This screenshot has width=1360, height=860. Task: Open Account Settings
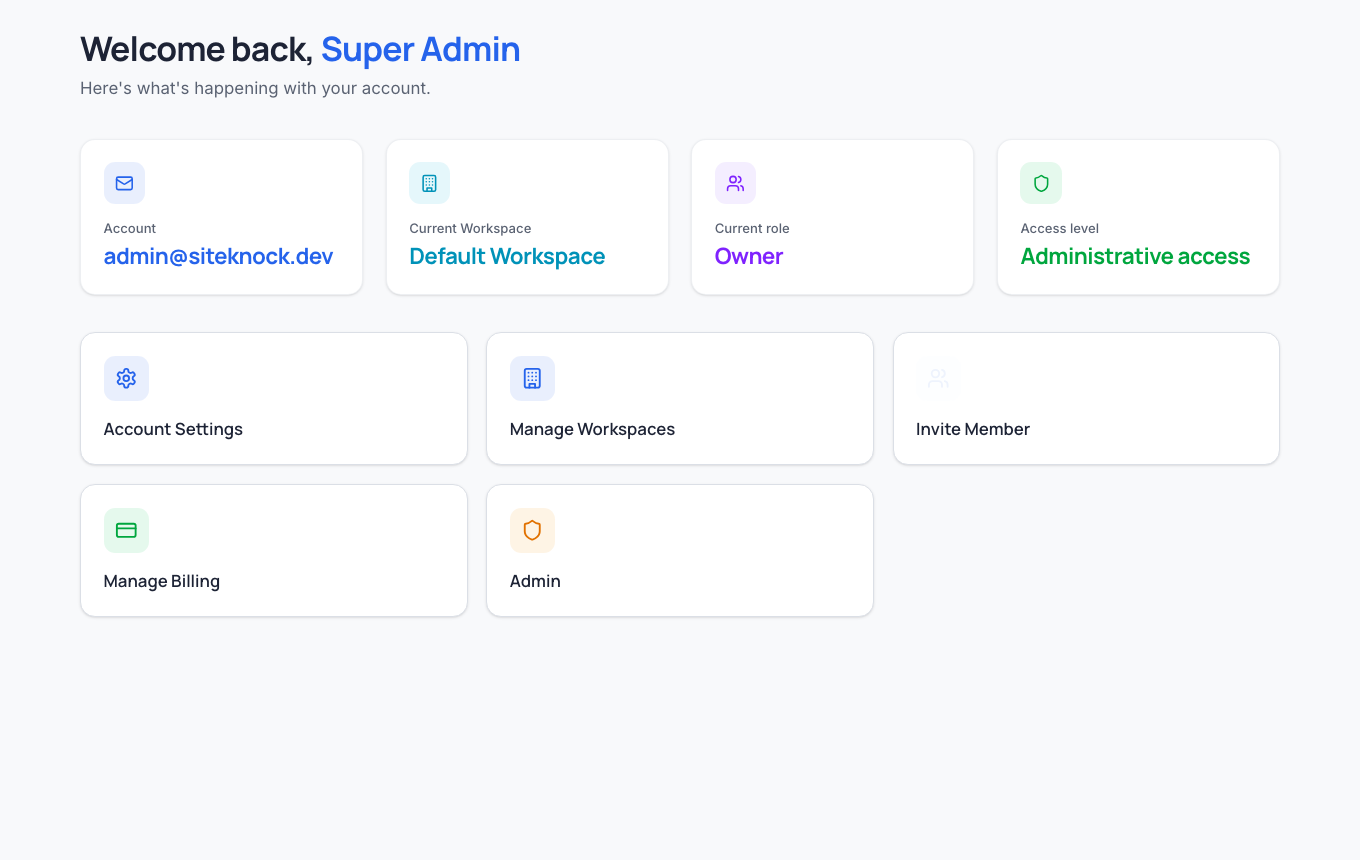274,398
